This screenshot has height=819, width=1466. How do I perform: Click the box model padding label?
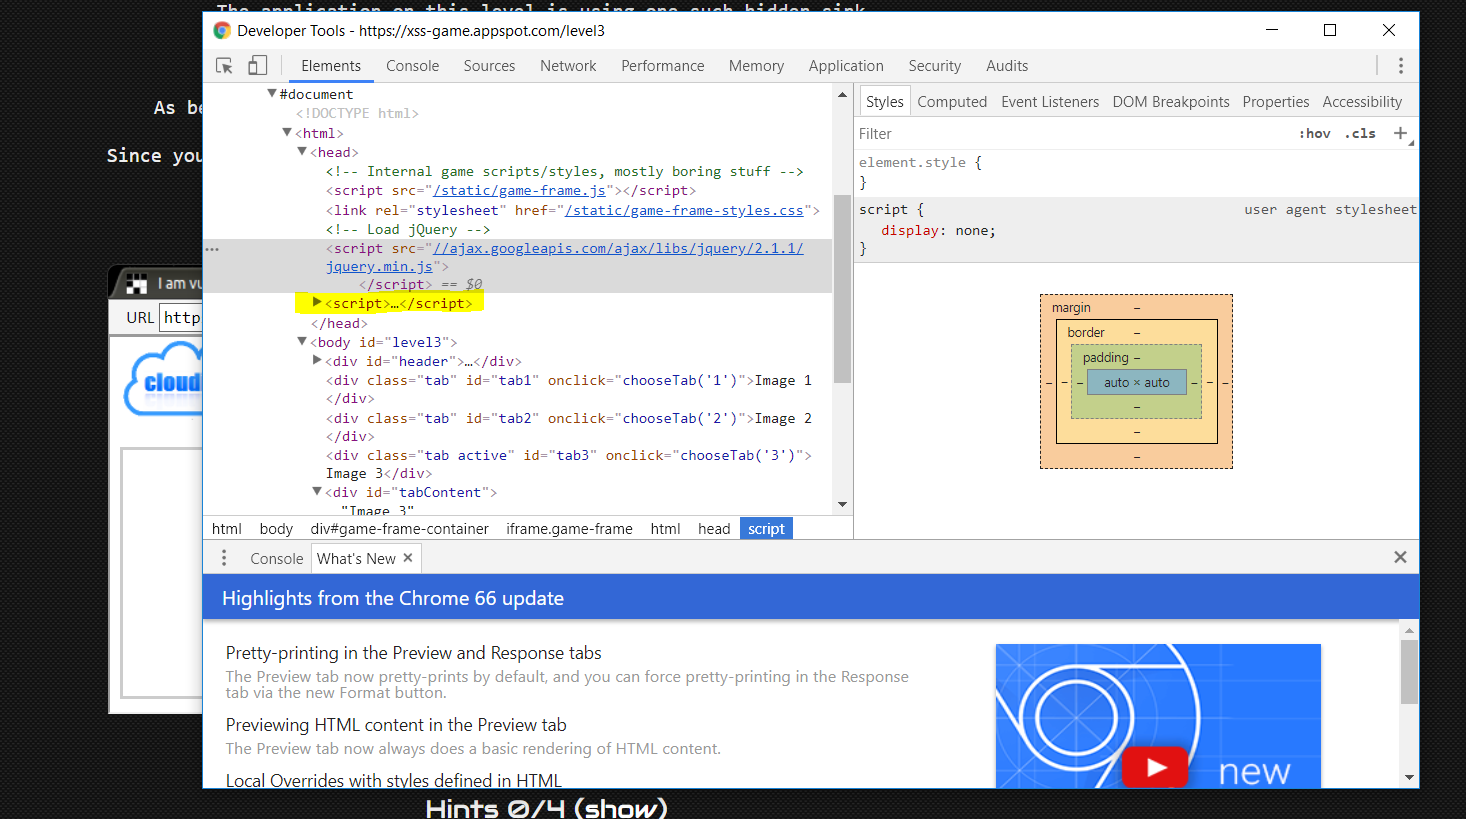[1105, 358]
